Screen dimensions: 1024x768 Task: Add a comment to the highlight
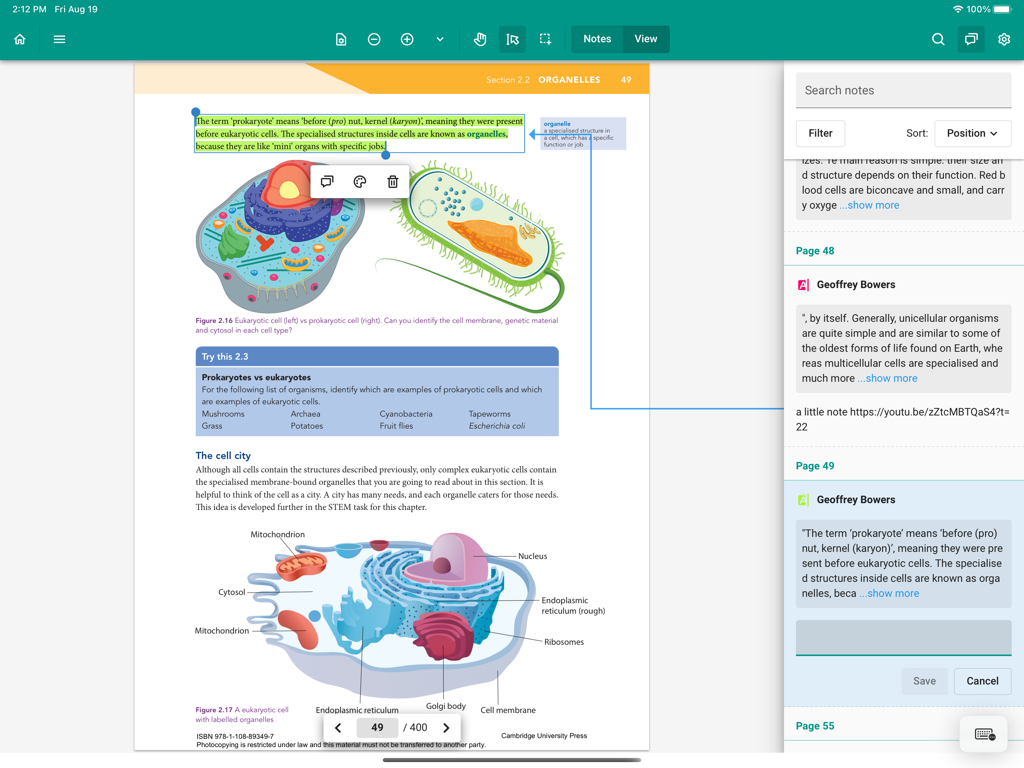327,182
